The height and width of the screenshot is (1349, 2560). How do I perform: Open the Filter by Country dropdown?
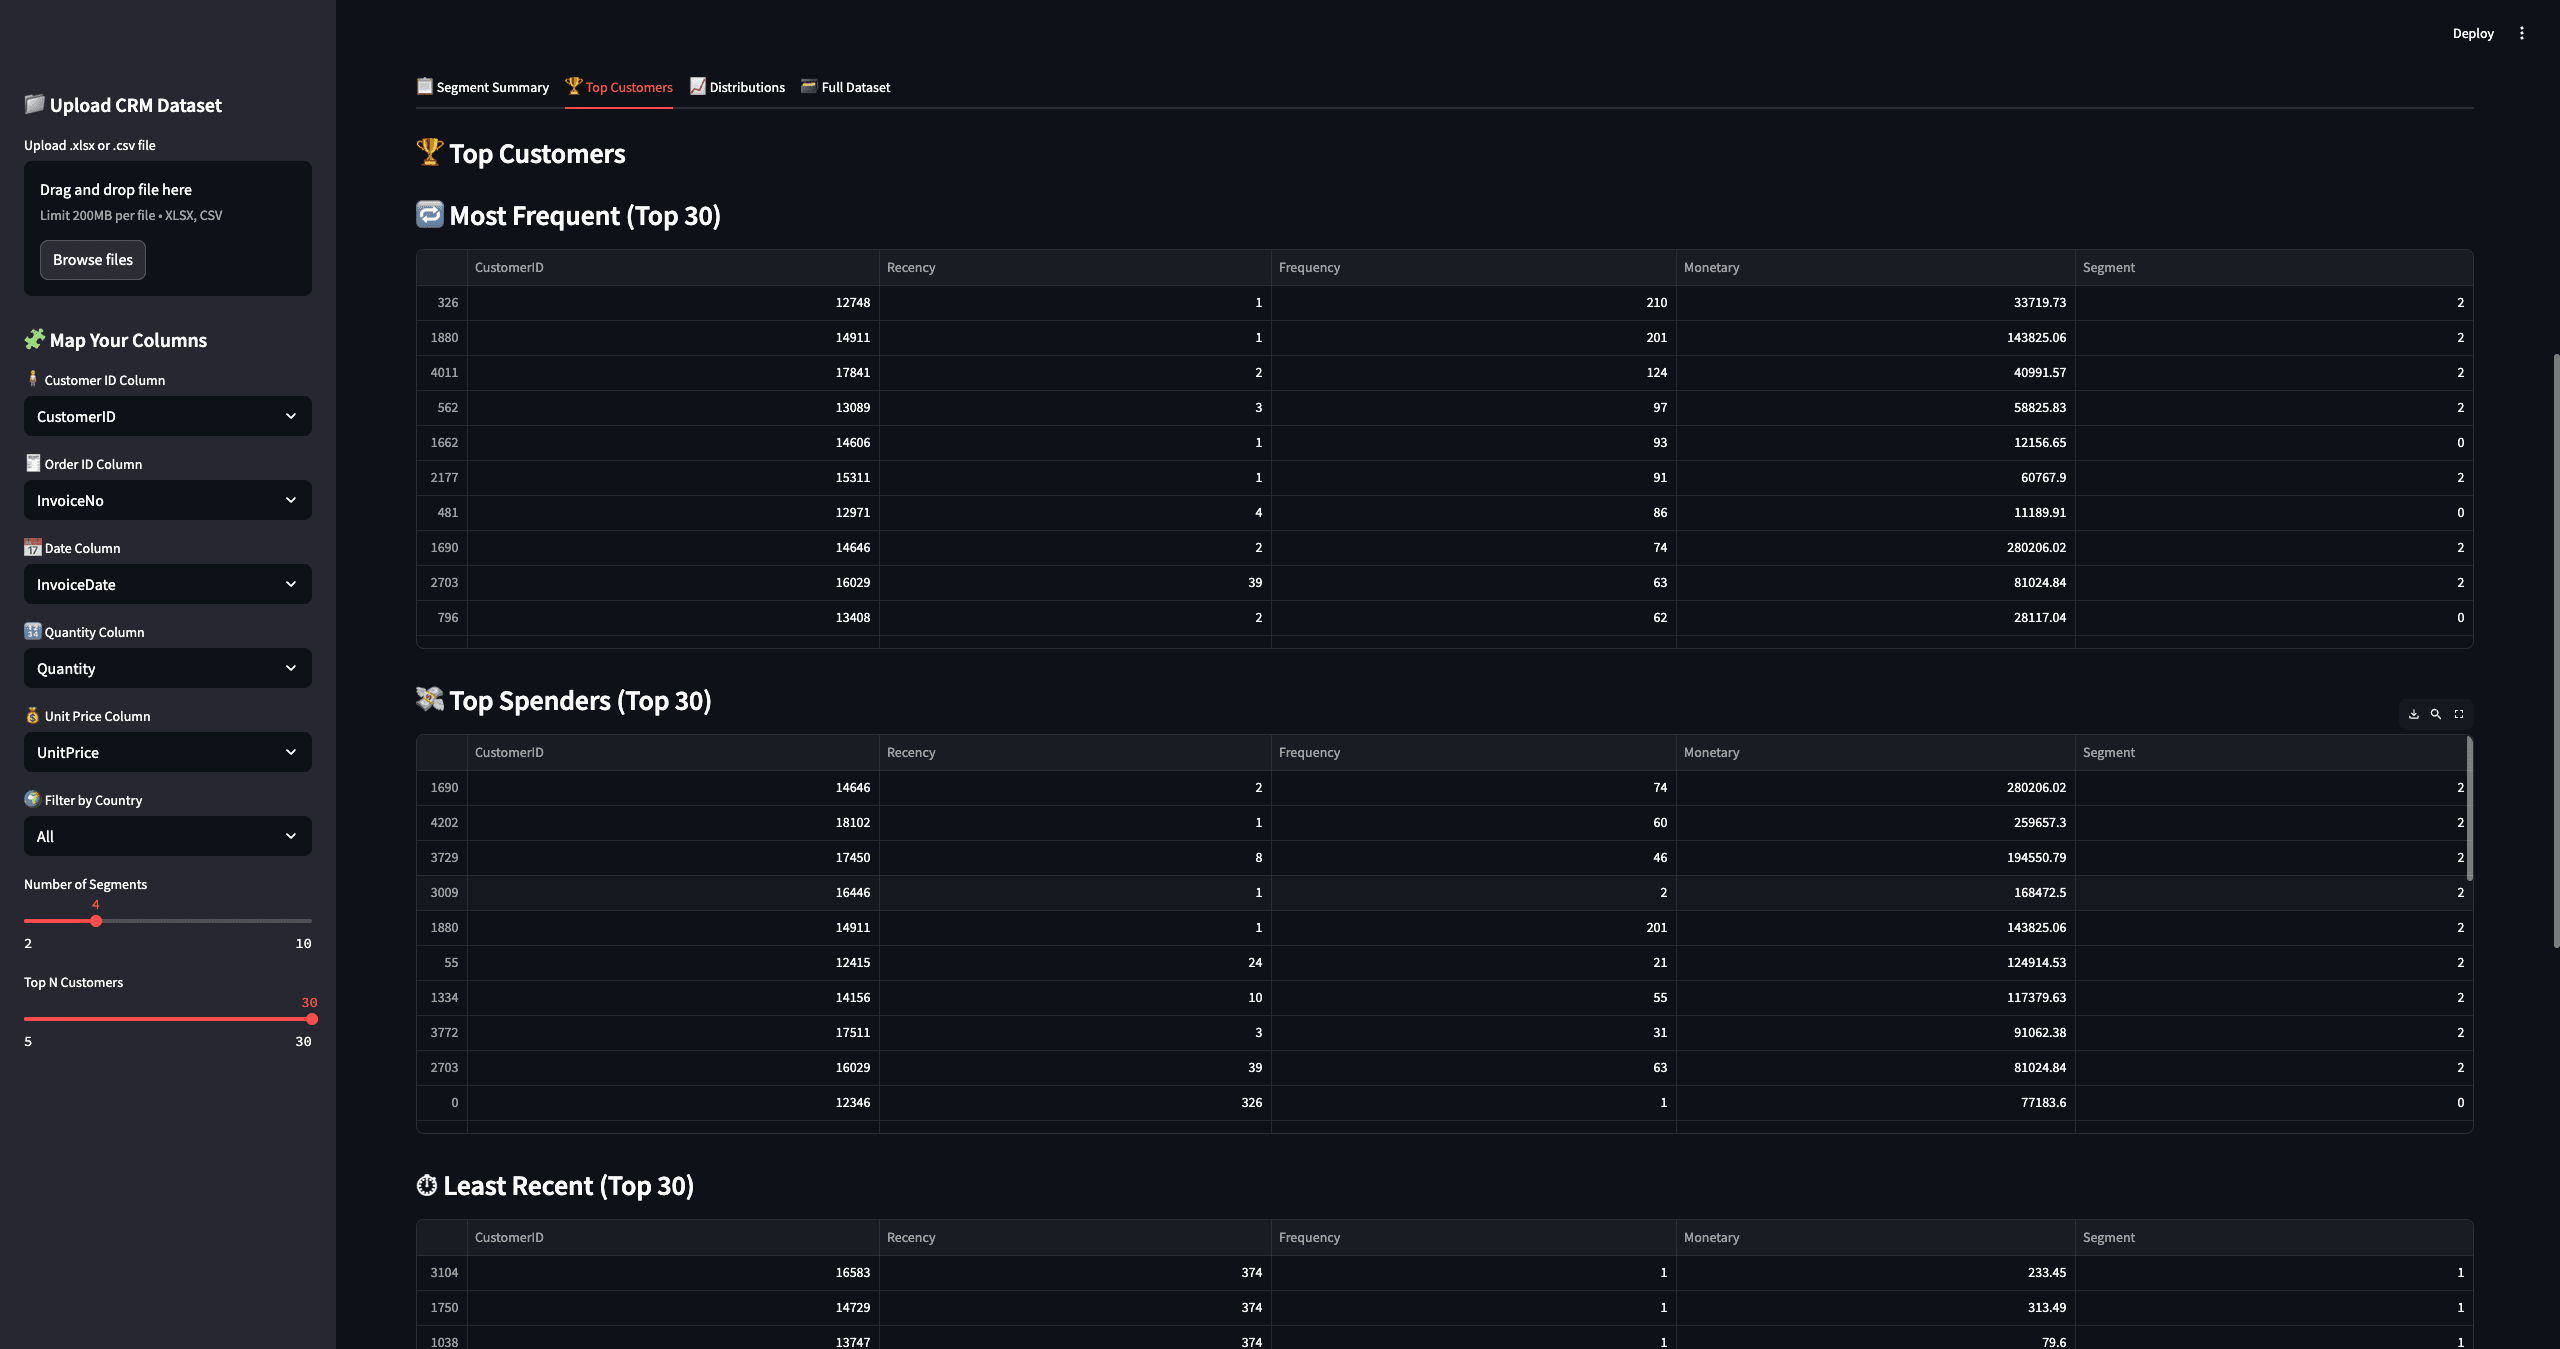click(166, 836)
